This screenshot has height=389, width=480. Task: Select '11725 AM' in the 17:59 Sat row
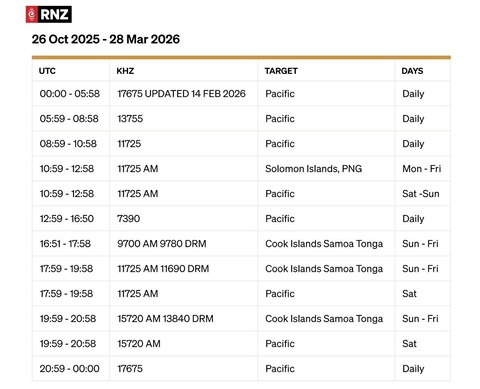click(x=138, y=294)
